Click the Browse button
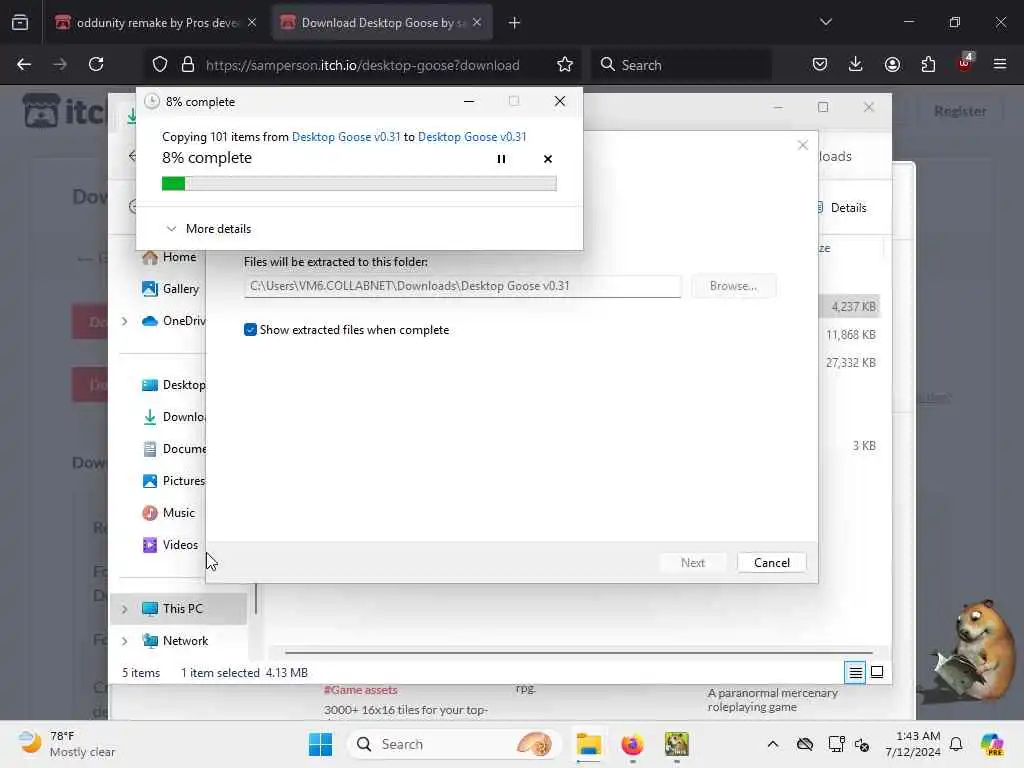 (733, 286)
